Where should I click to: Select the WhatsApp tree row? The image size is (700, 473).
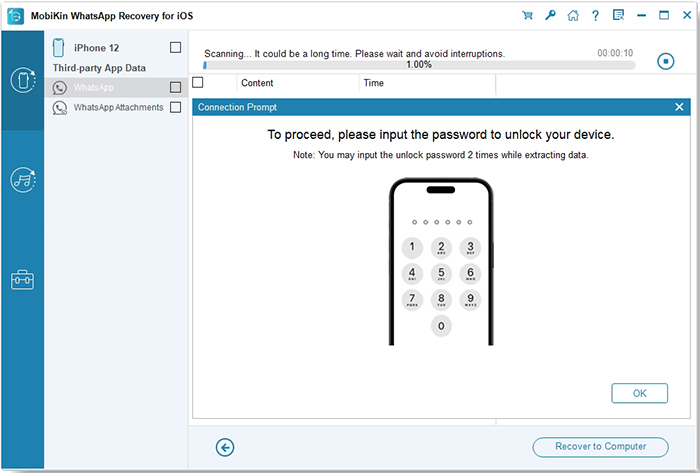(x=117, y=87)
